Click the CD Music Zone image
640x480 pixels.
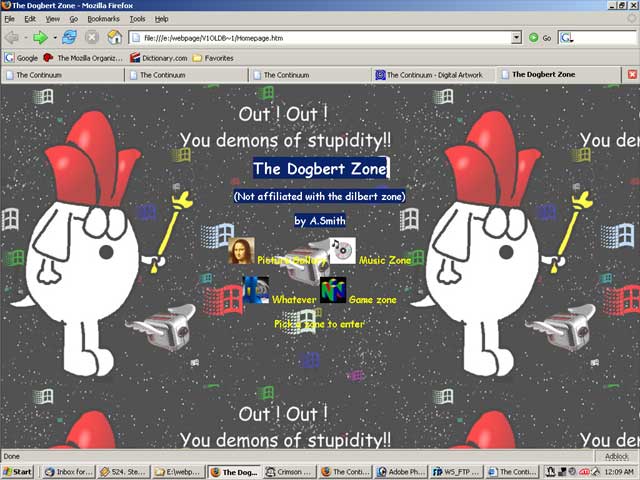[x=341, y=250]
